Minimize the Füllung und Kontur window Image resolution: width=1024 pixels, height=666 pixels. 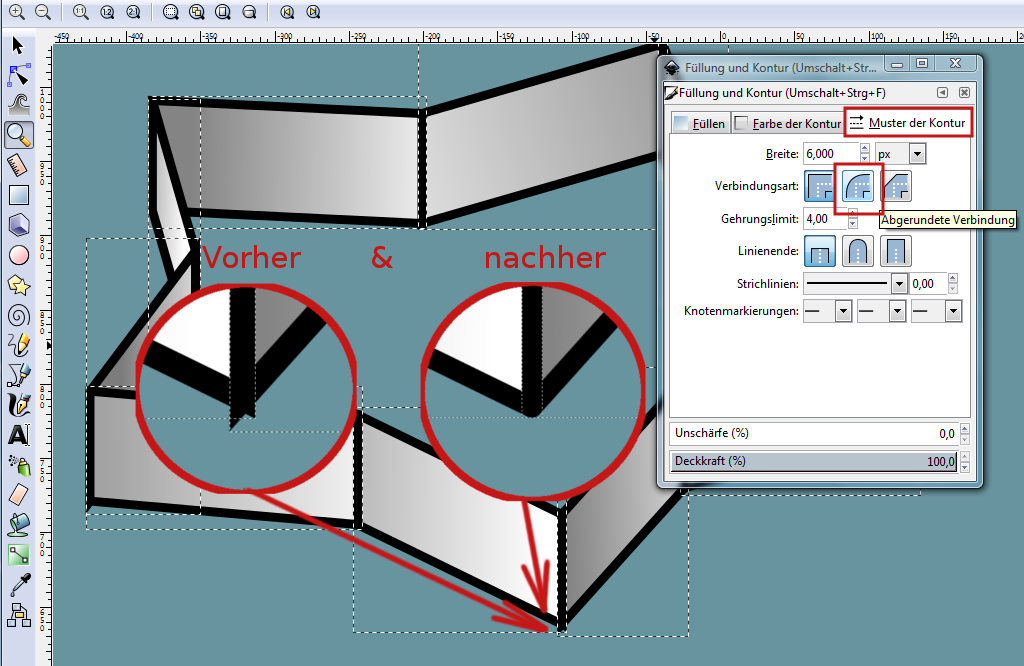897,64
